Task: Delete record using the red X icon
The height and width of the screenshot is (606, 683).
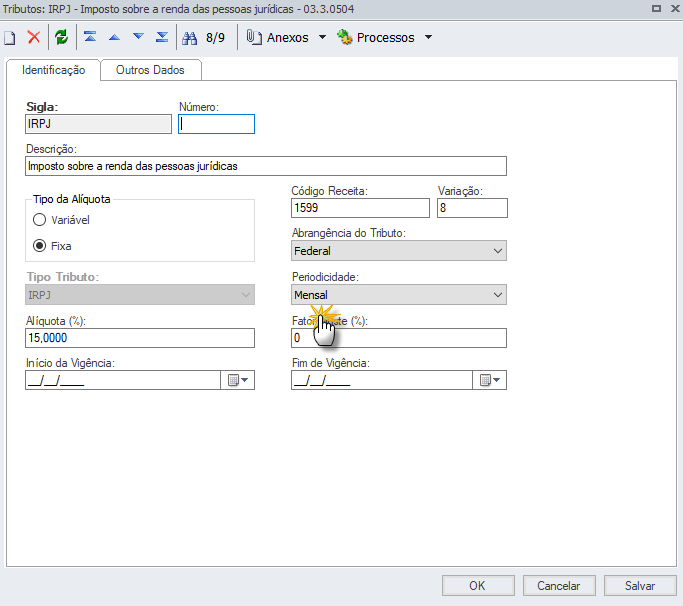Action: click(x=34, y=37)
